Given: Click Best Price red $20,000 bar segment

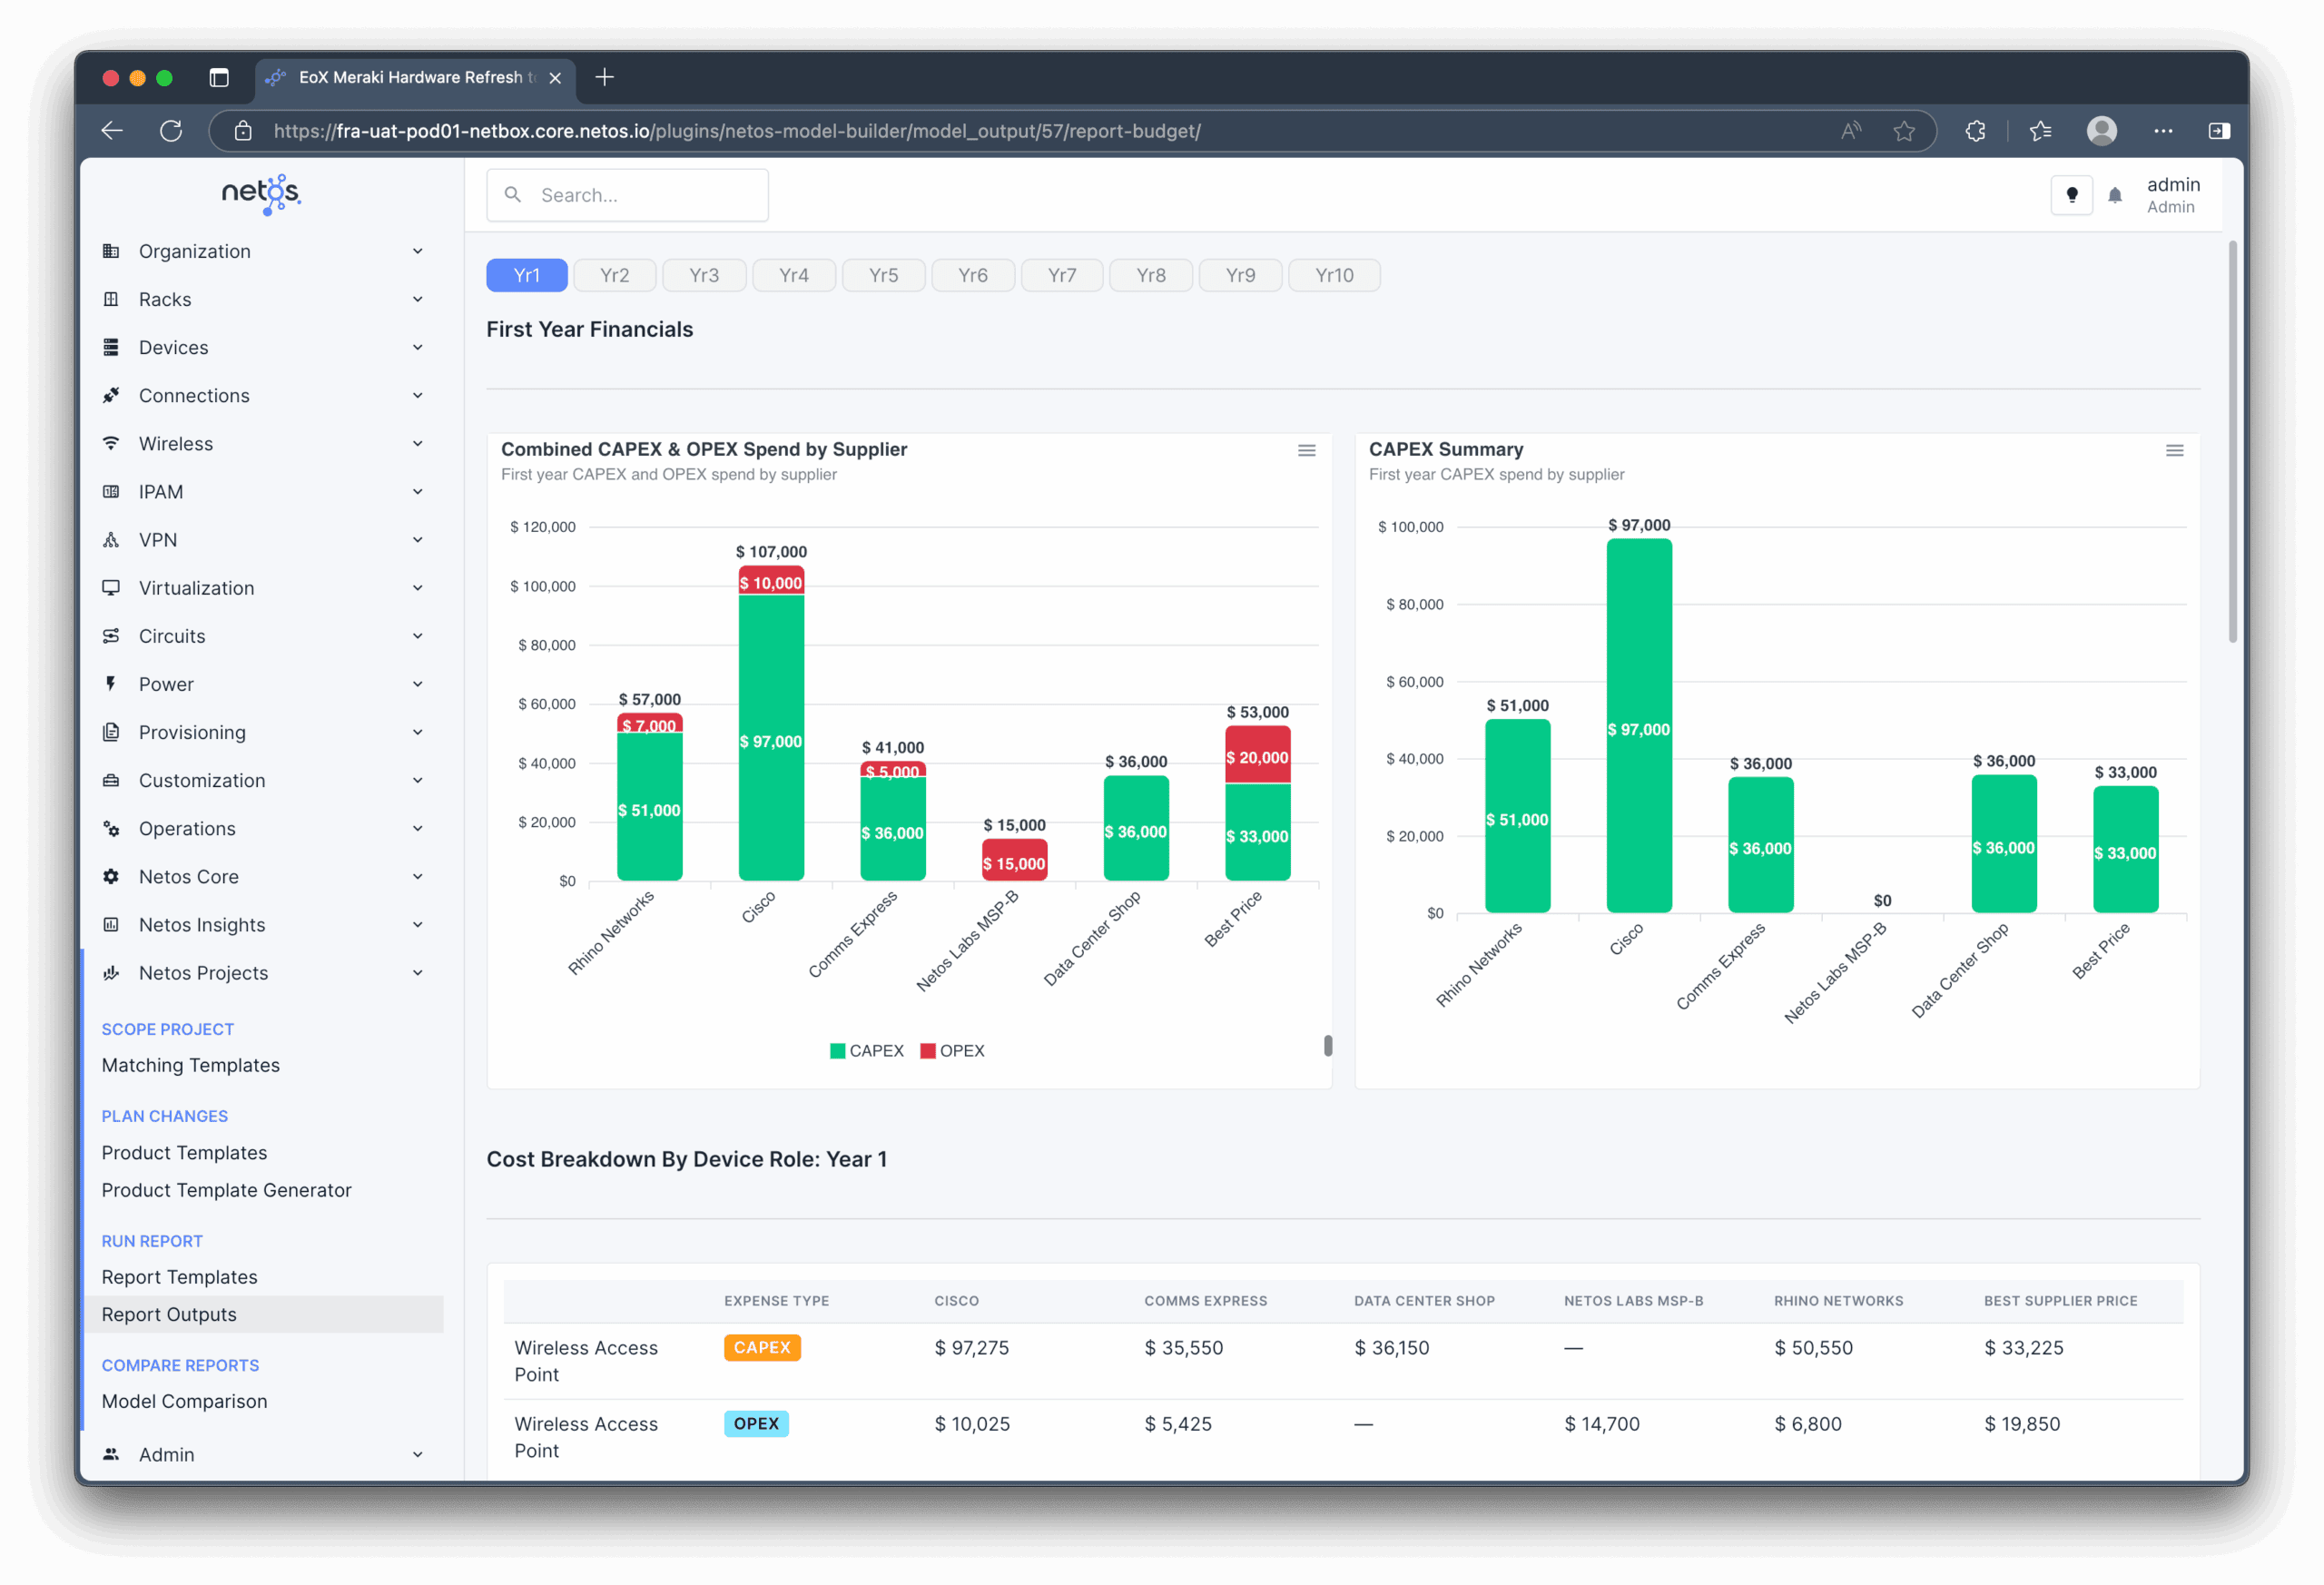Looking at the screenshot, I should [1257, 755].
